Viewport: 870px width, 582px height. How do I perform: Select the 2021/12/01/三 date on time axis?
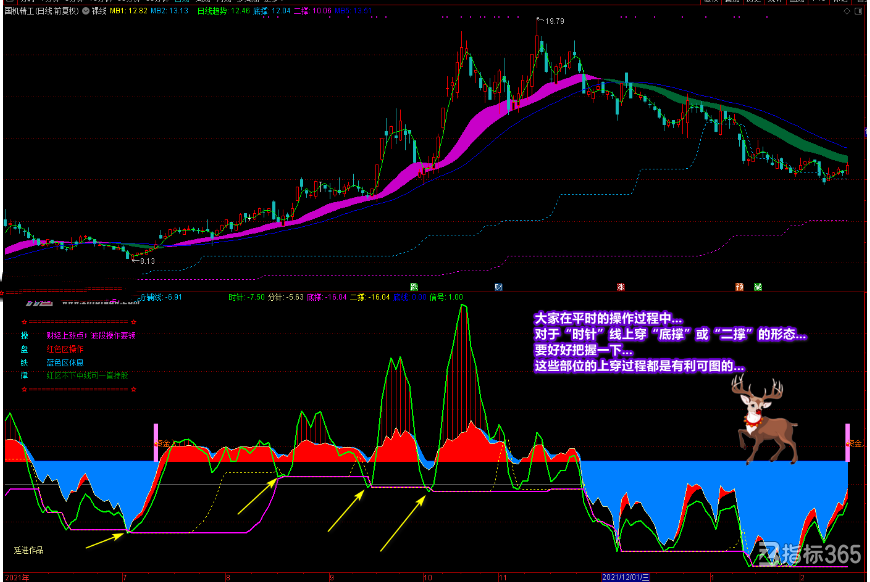click(x=625, y=578)
